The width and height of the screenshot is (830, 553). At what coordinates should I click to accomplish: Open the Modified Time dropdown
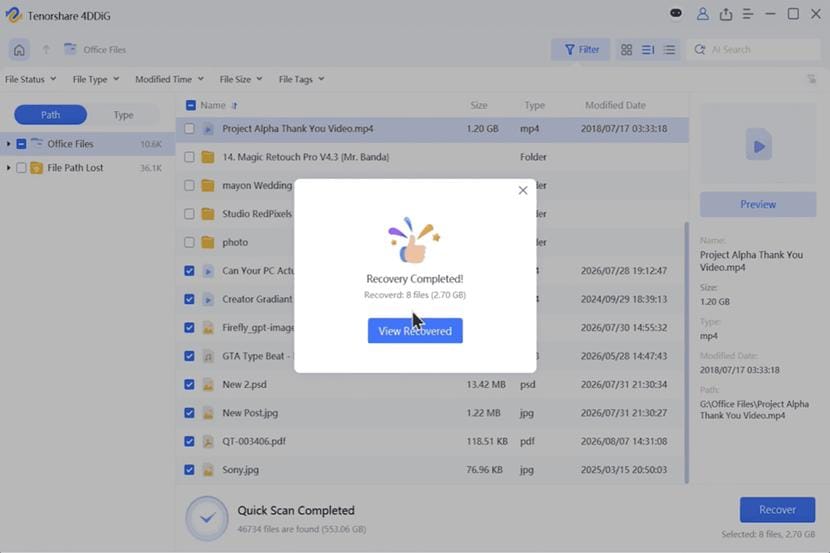[169, 79]
